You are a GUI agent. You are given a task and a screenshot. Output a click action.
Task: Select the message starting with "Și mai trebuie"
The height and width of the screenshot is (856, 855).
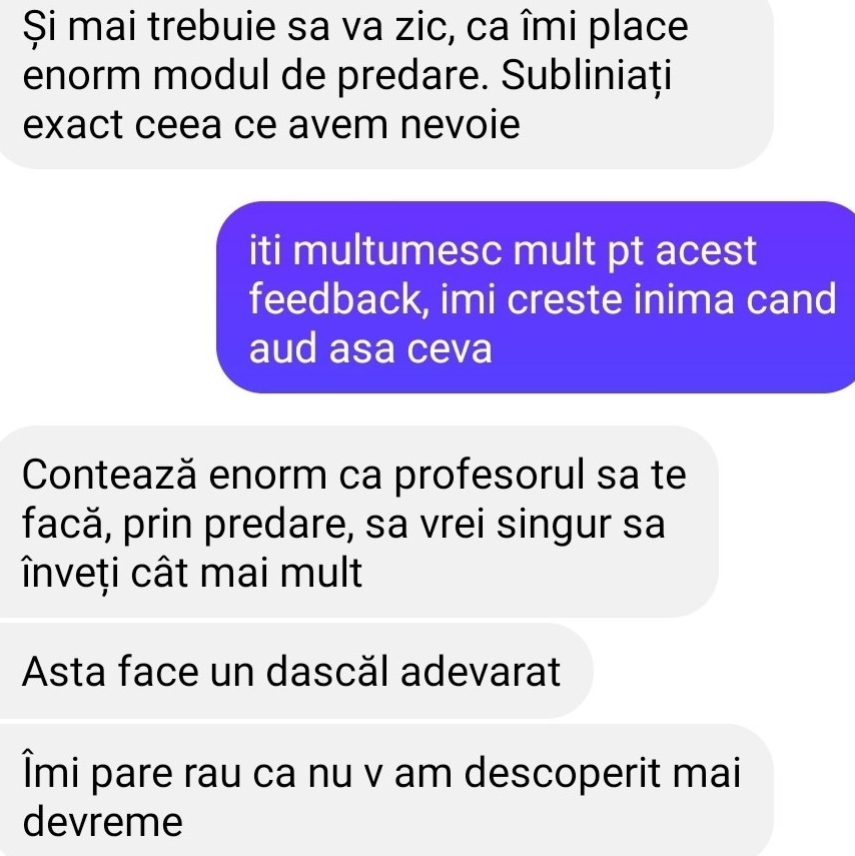coord(385,82)
